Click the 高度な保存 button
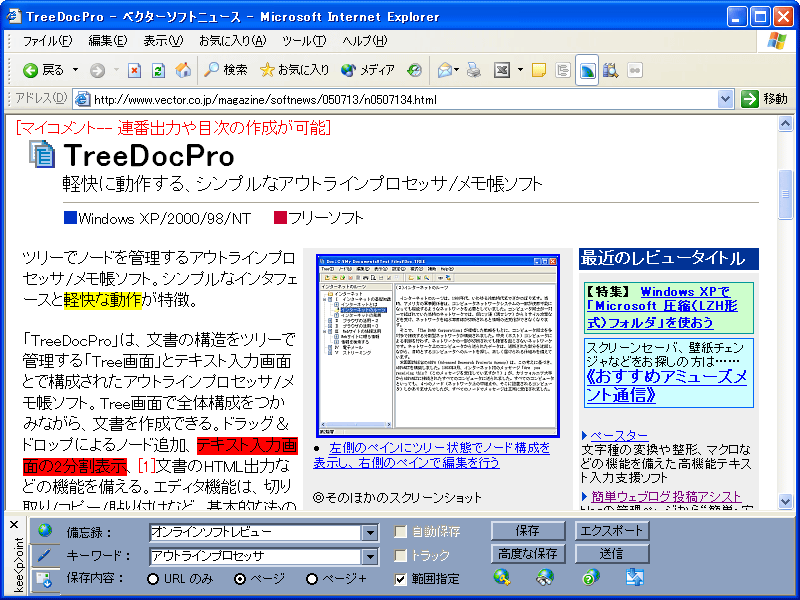The image size is (800, 600). click(528, 554)
